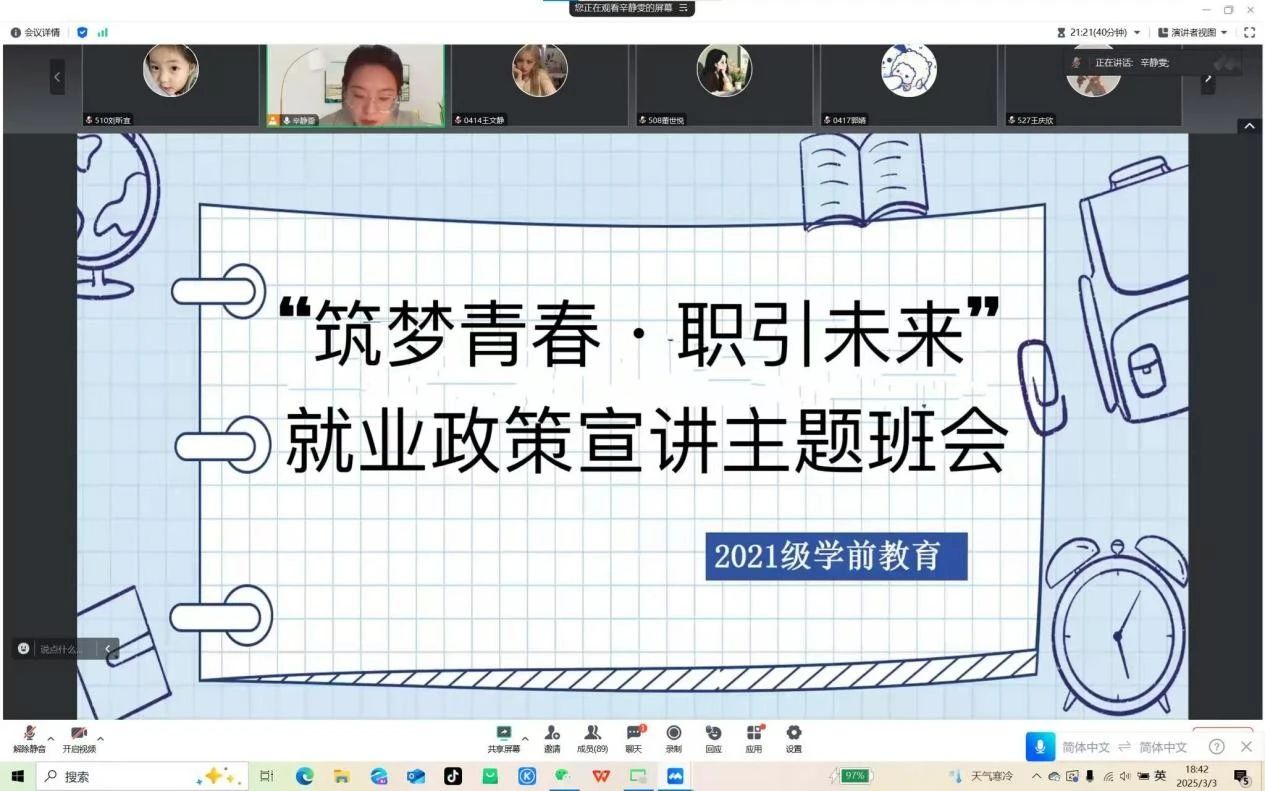Open the 会议详情 meeting details
The image size is (1265, 791).
pyautogui.click(x=35, y=33)
